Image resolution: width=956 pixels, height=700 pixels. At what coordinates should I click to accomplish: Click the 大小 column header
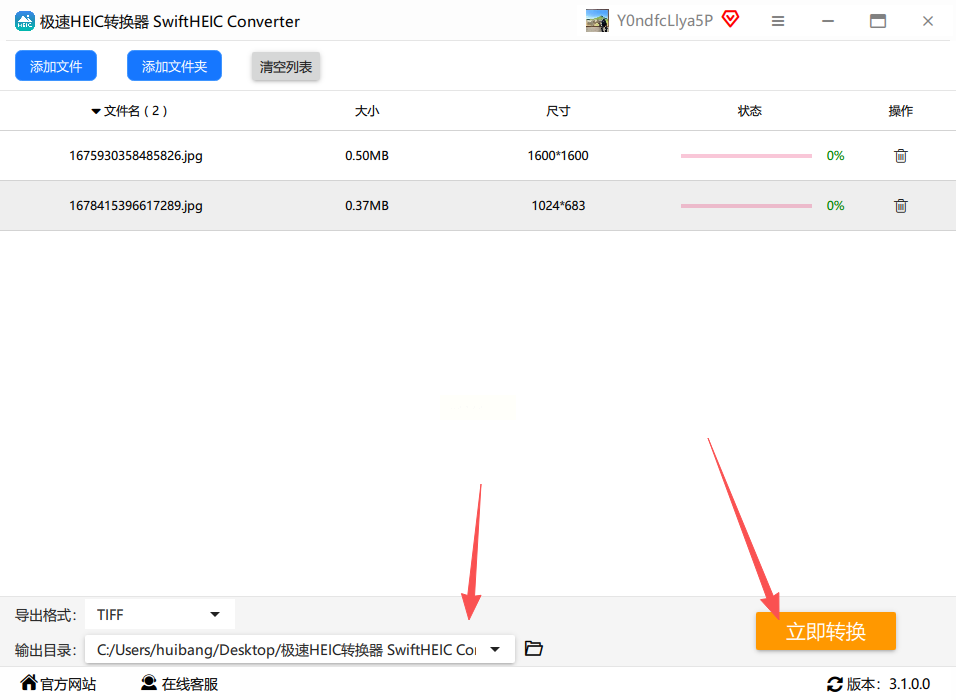click(x=367, y=111)
